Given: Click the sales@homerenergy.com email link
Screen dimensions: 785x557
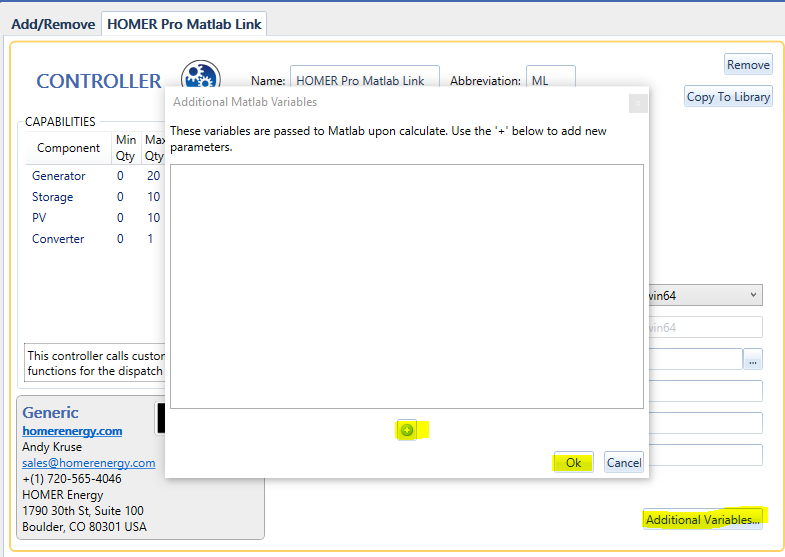Looking at the screenshot, I should pos(89,463).
